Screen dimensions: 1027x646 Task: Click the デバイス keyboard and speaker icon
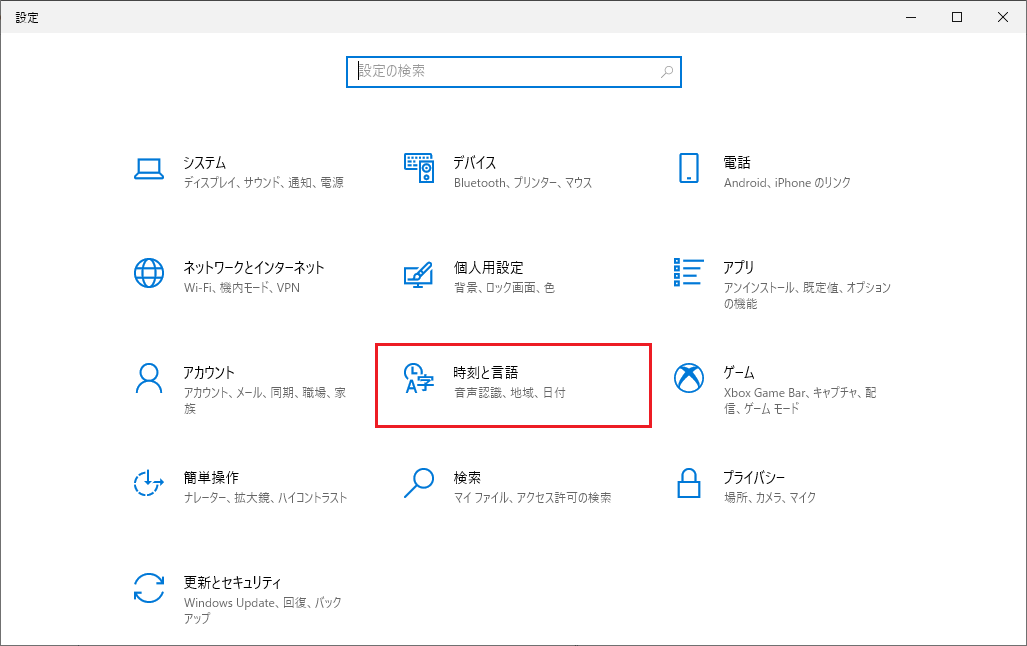click(x=419, y=169)
